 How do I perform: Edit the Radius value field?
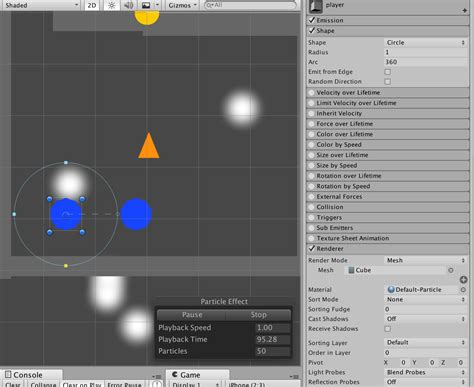[426, 52]
